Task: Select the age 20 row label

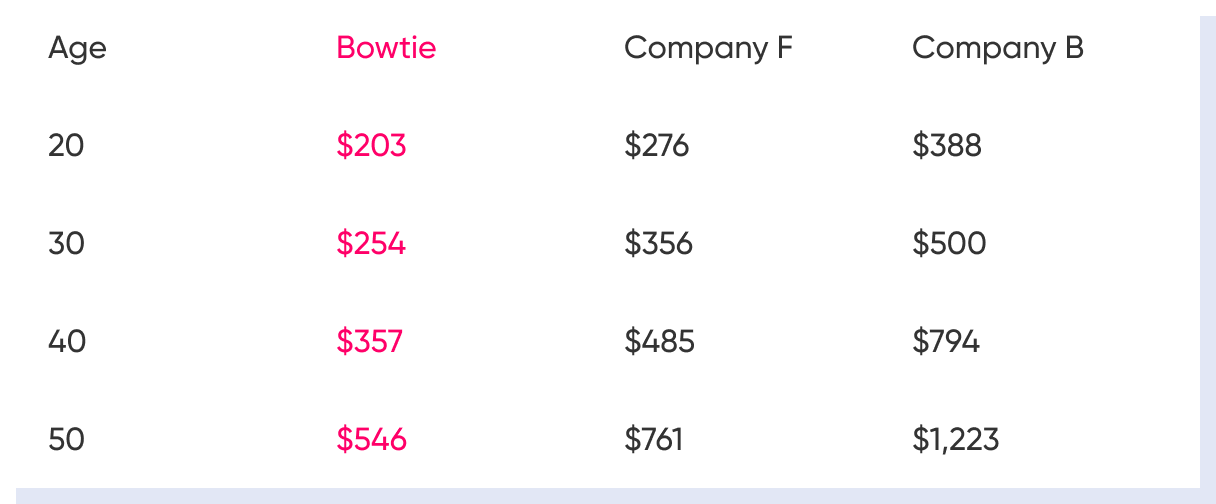Action: (66, 146)
